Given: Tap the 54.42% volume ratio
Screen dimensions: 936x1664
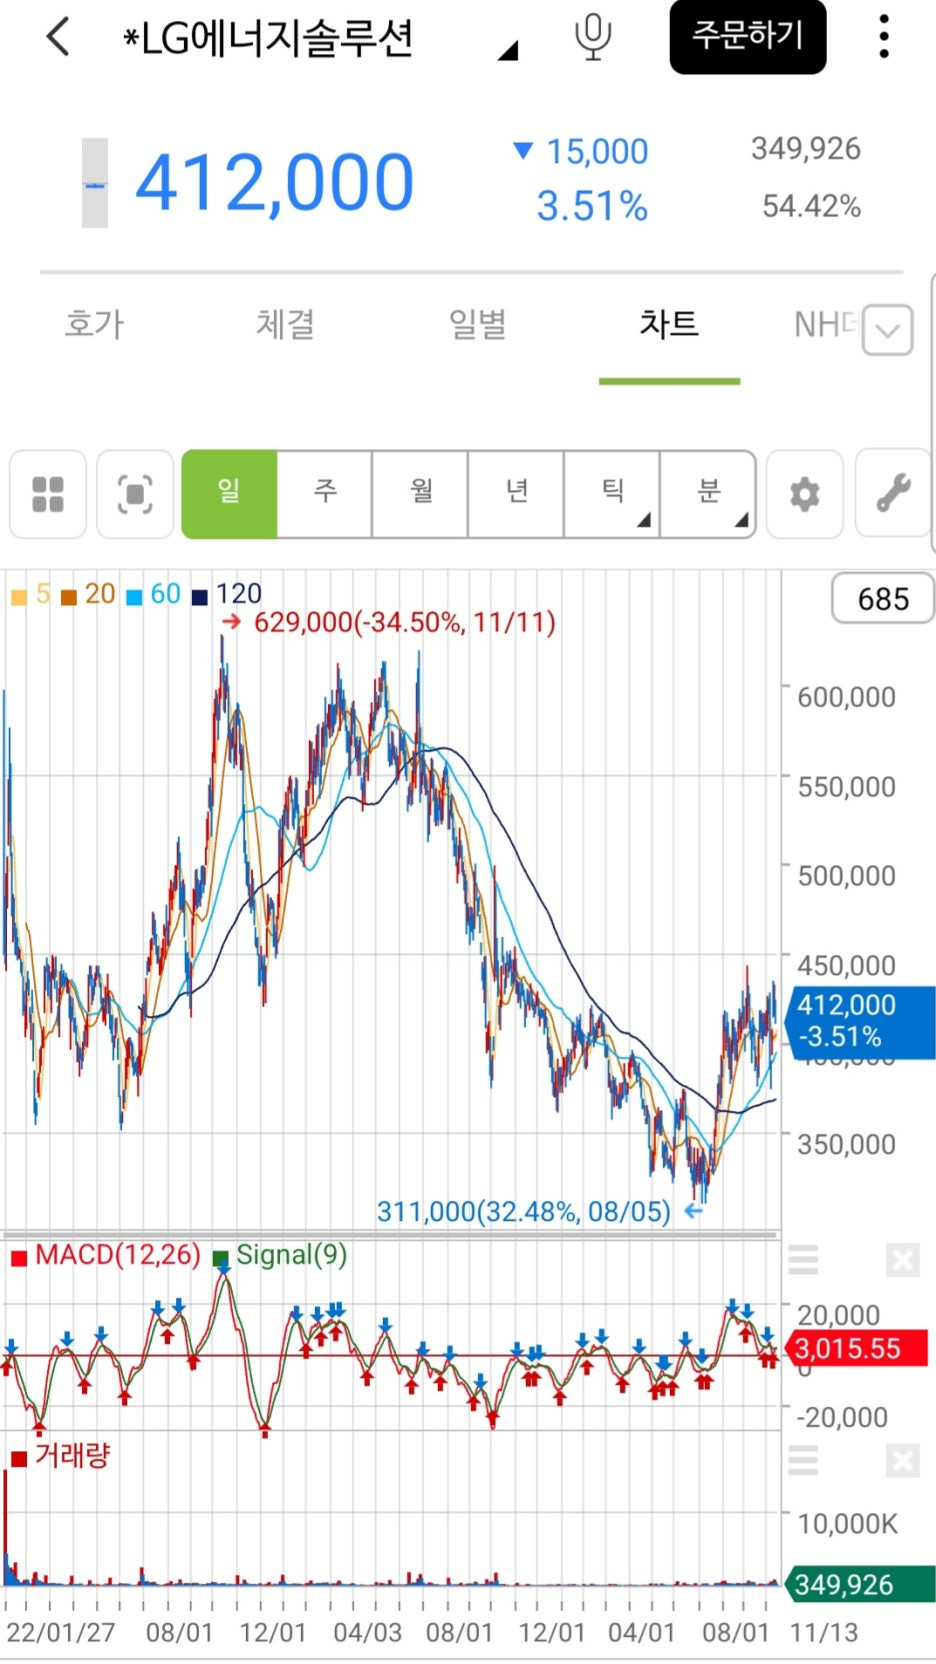Looking at the screenshot, I should coord(811,206).
